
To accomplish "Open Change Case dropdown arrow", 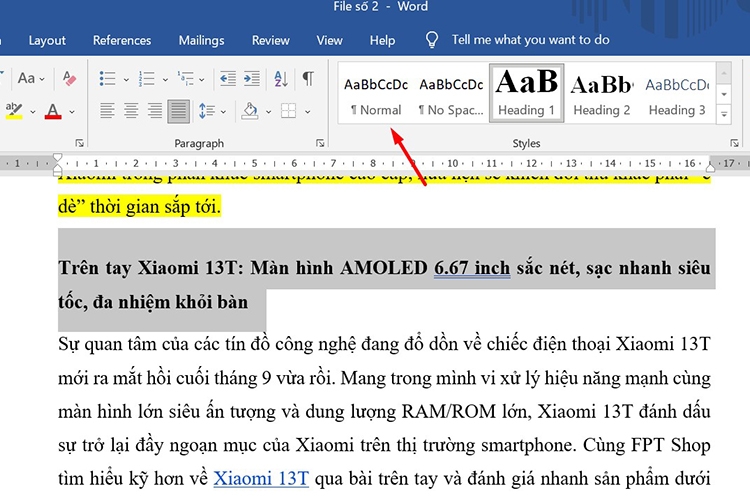I will tap(42, 79).
